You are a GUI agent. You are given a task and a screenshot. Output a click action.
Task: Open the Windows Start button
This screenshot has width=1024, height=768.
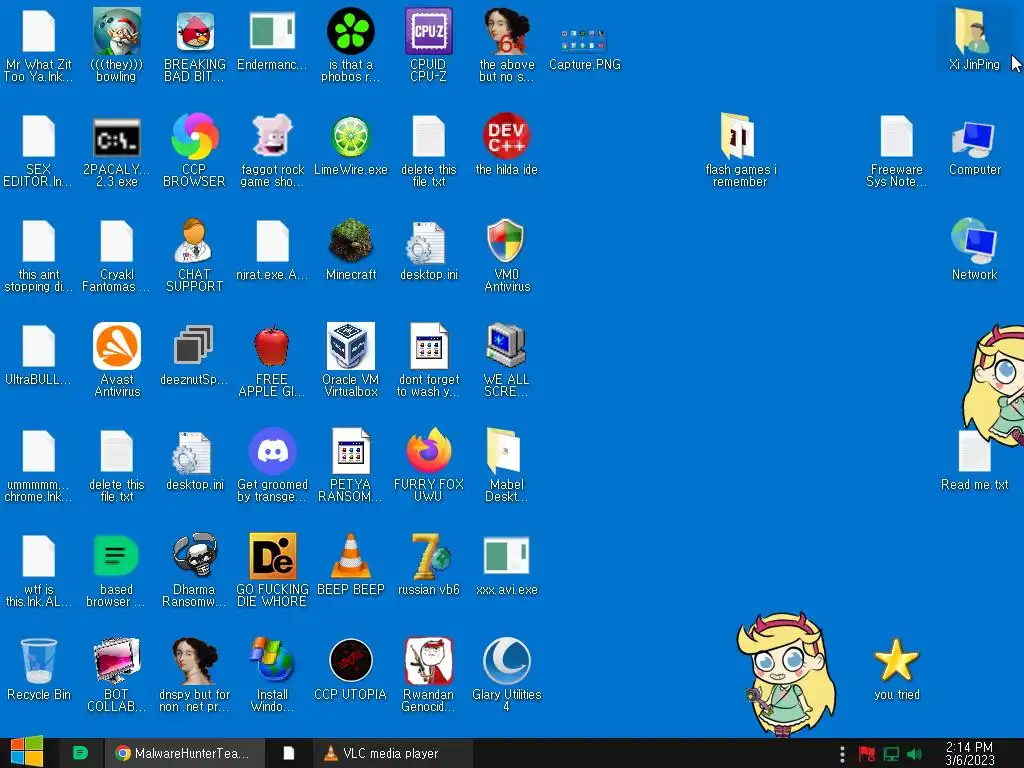click(27, 753)
